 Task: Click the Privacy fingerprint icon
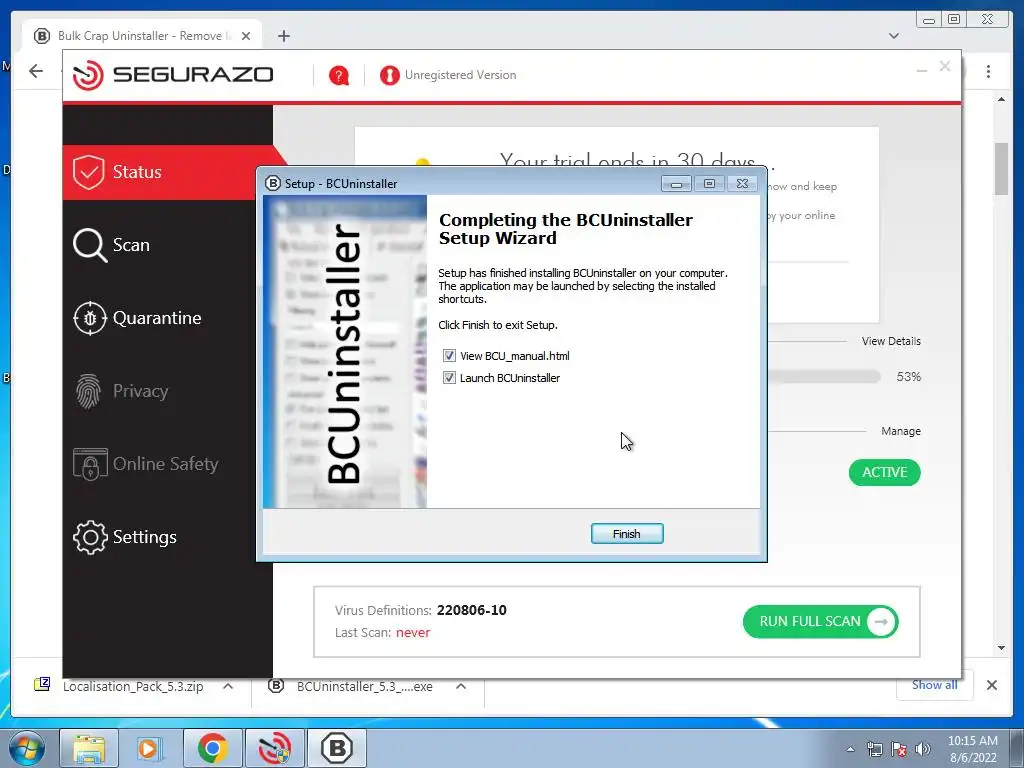(88, 391)
